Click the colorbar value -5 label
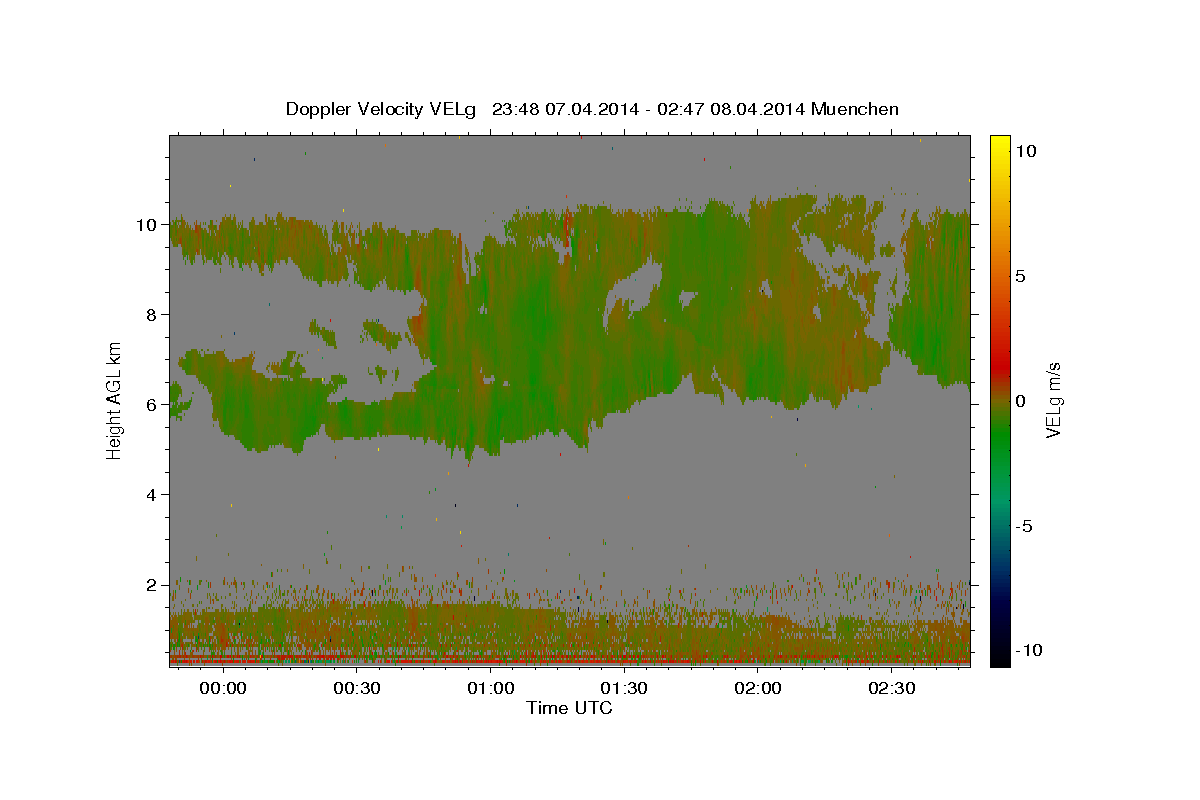1200x800 pixels. pyautogui.click(x=1024, y=526)
